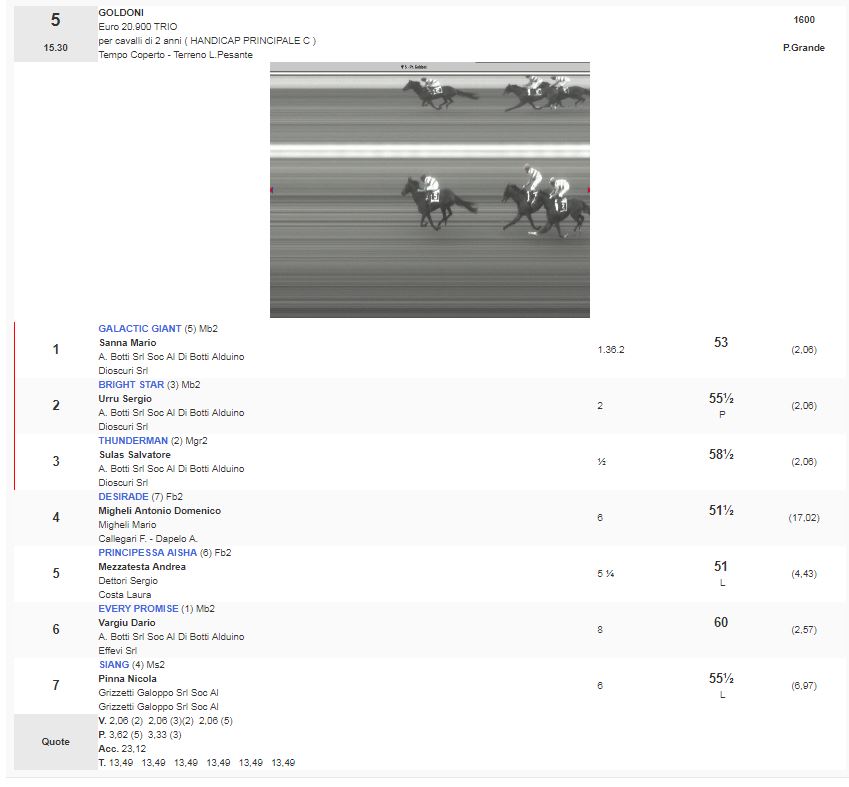849x787 pixels.
Task: Click the PRINCIPESSA AISHA horse link
Action: pyautogui.click(x=148, y=553)
